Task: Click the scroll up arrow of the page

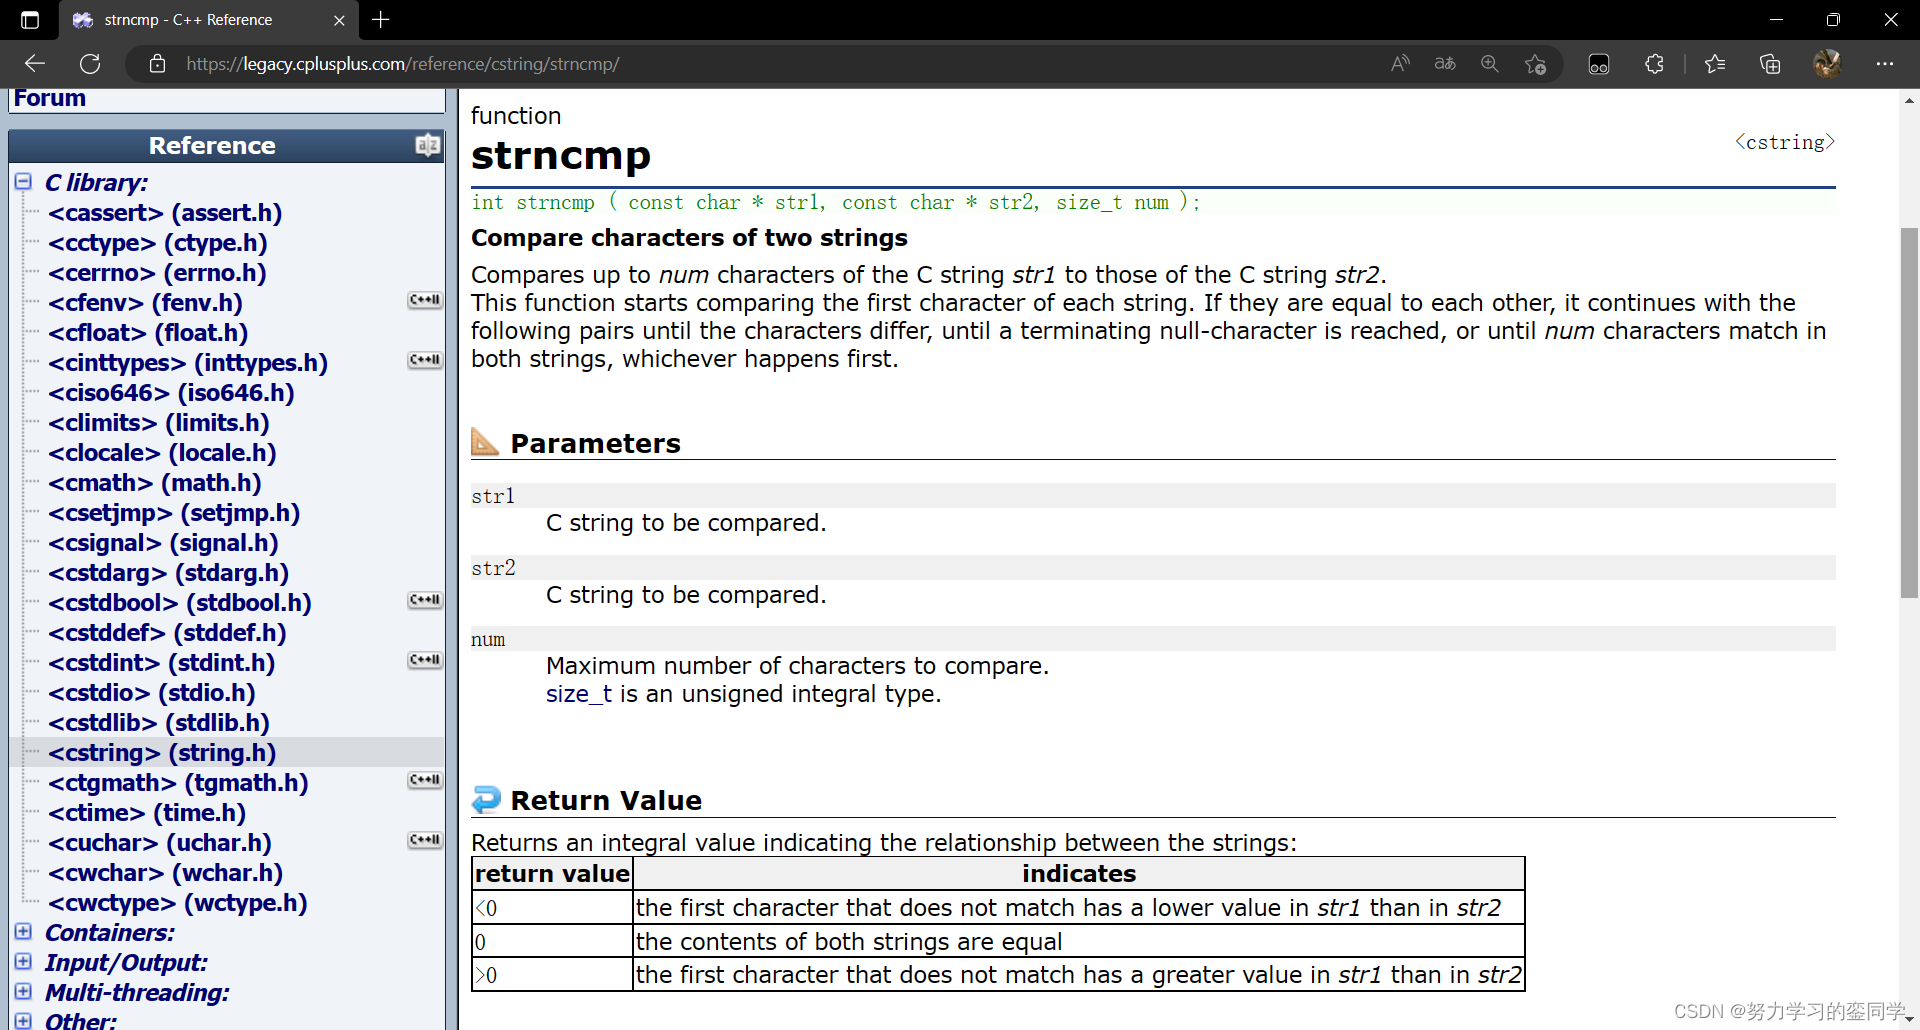Action: (x=1909, y=100)
